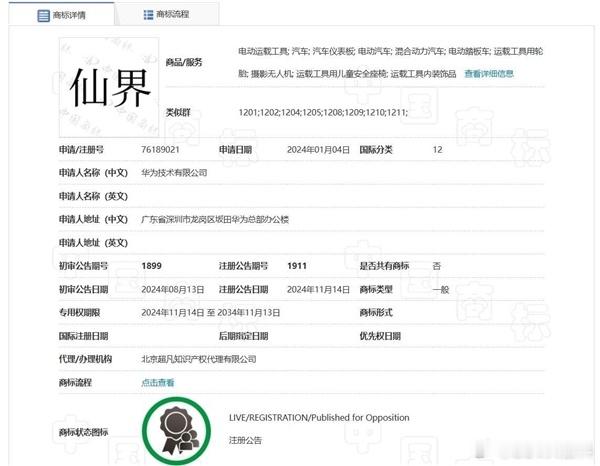
Task: Click the 商标流程 tab list icon
Action: click(148, 15)
